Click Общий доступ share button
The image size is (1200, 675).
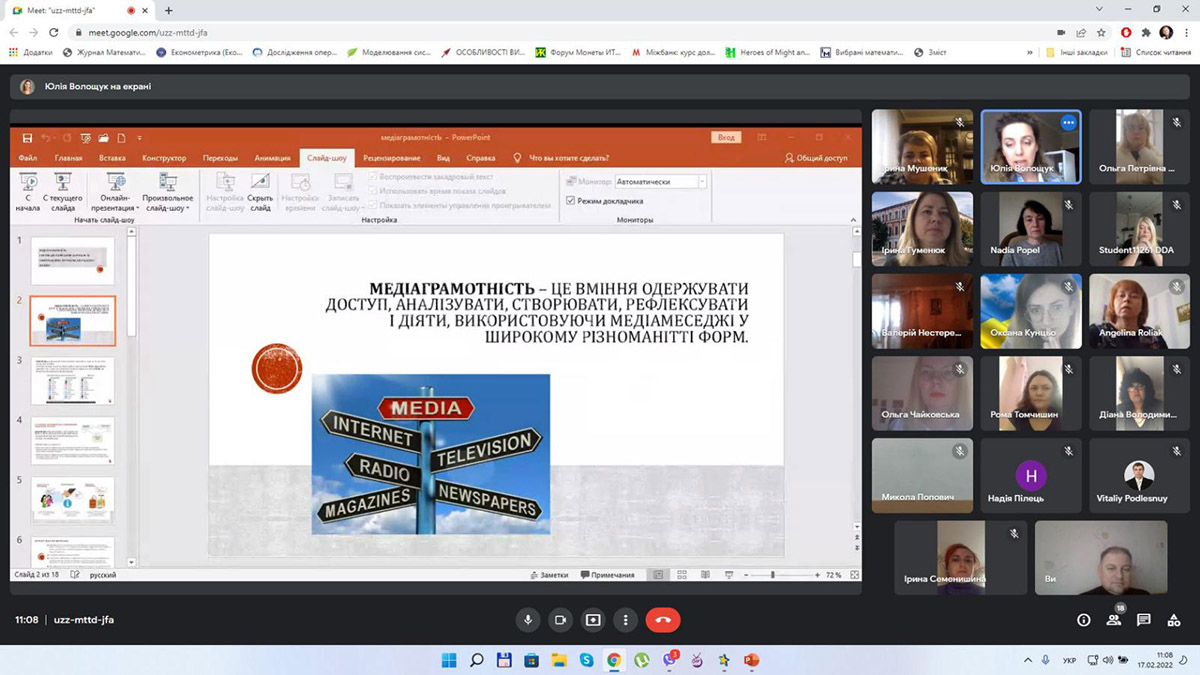click(816, 158)
